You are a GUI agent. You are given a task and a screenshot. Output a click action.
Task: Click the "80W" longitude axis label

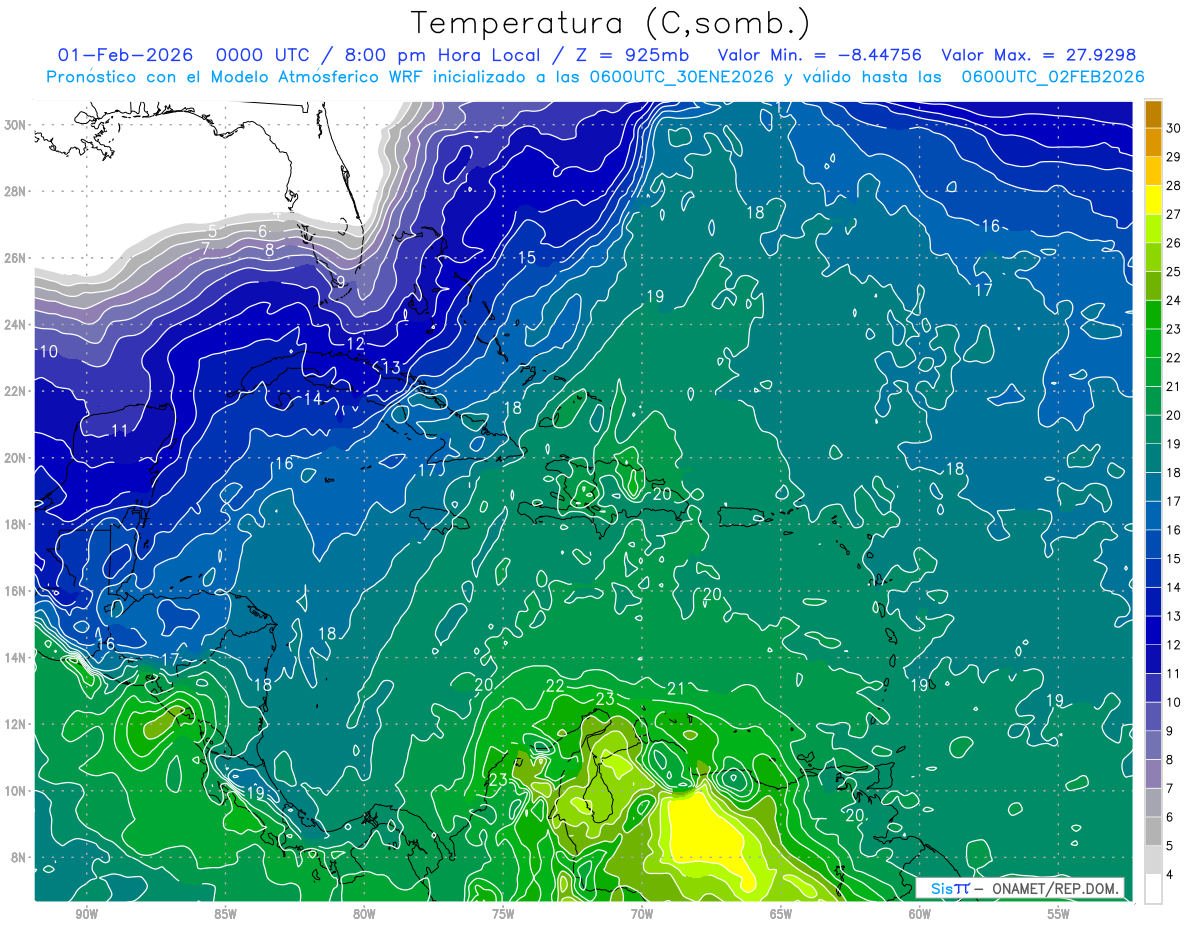click(364, 914)
